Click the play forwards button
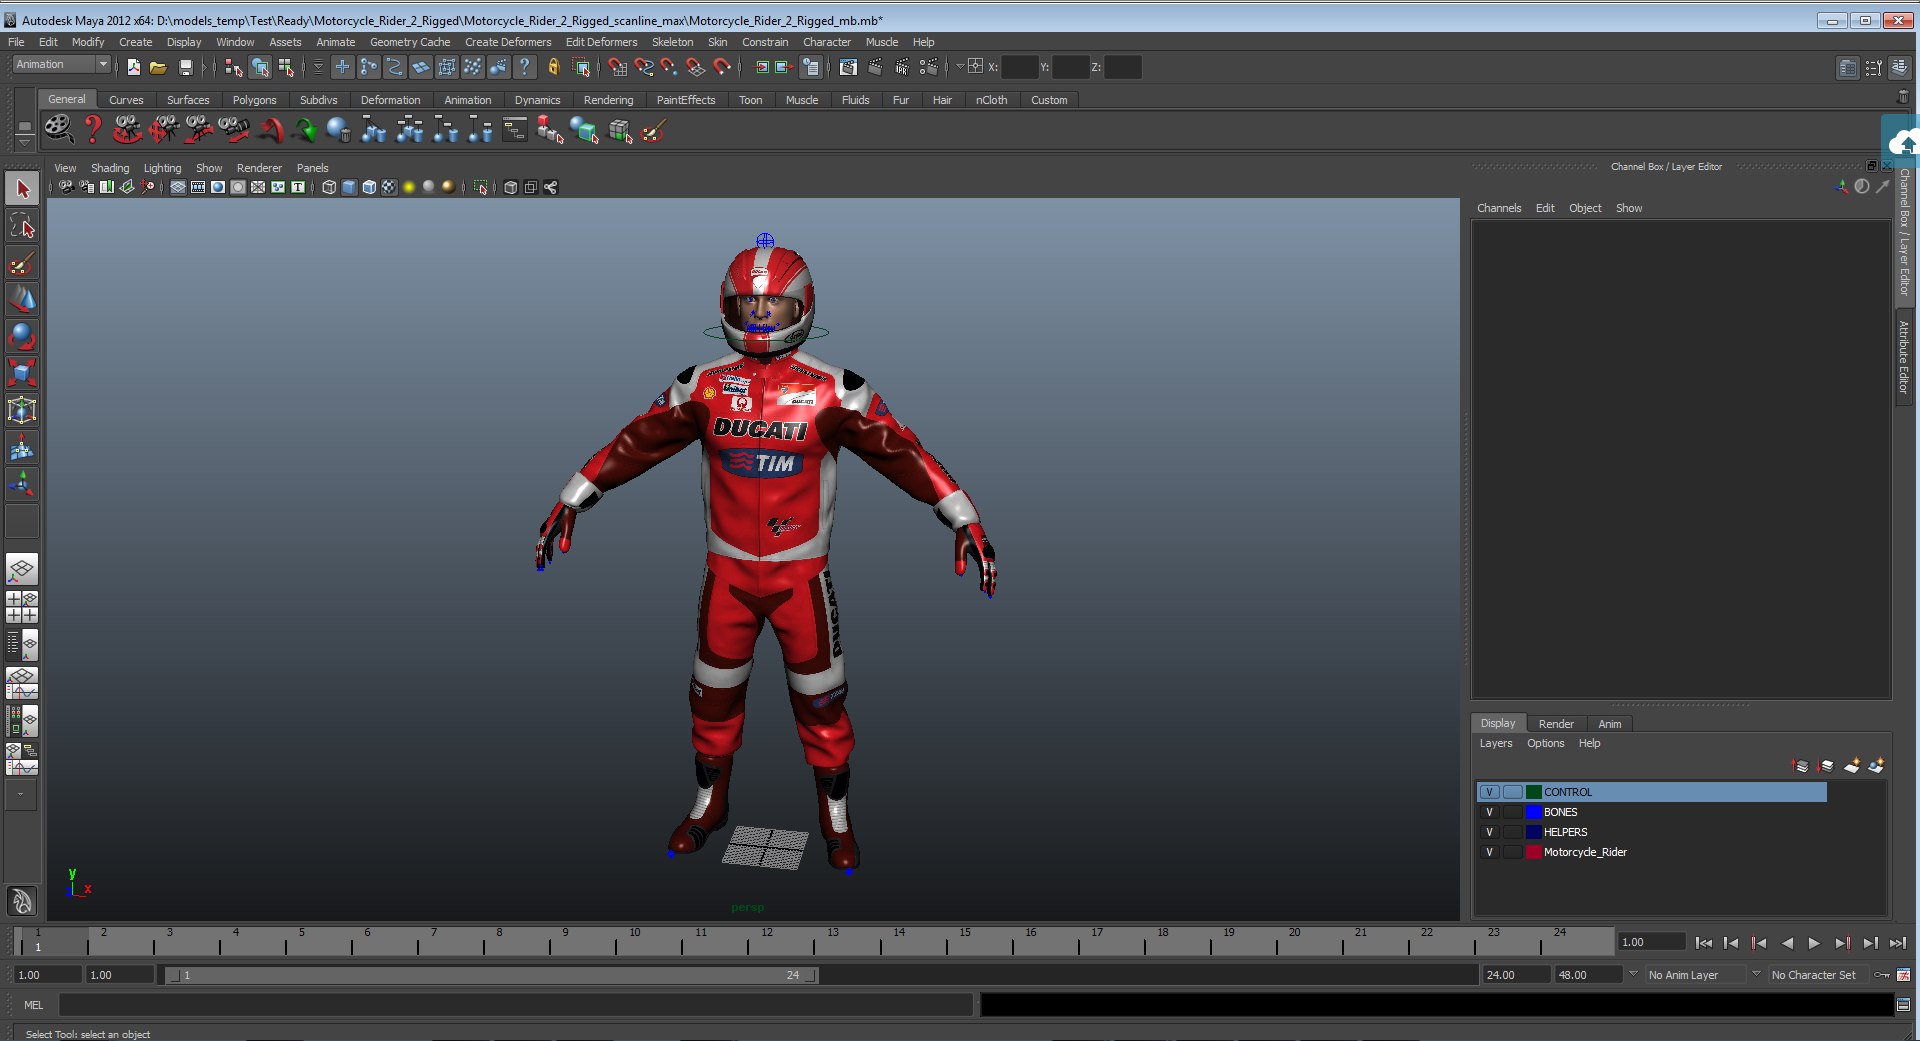Viewport: 1920px width, 1041px height. point(1814,943)
